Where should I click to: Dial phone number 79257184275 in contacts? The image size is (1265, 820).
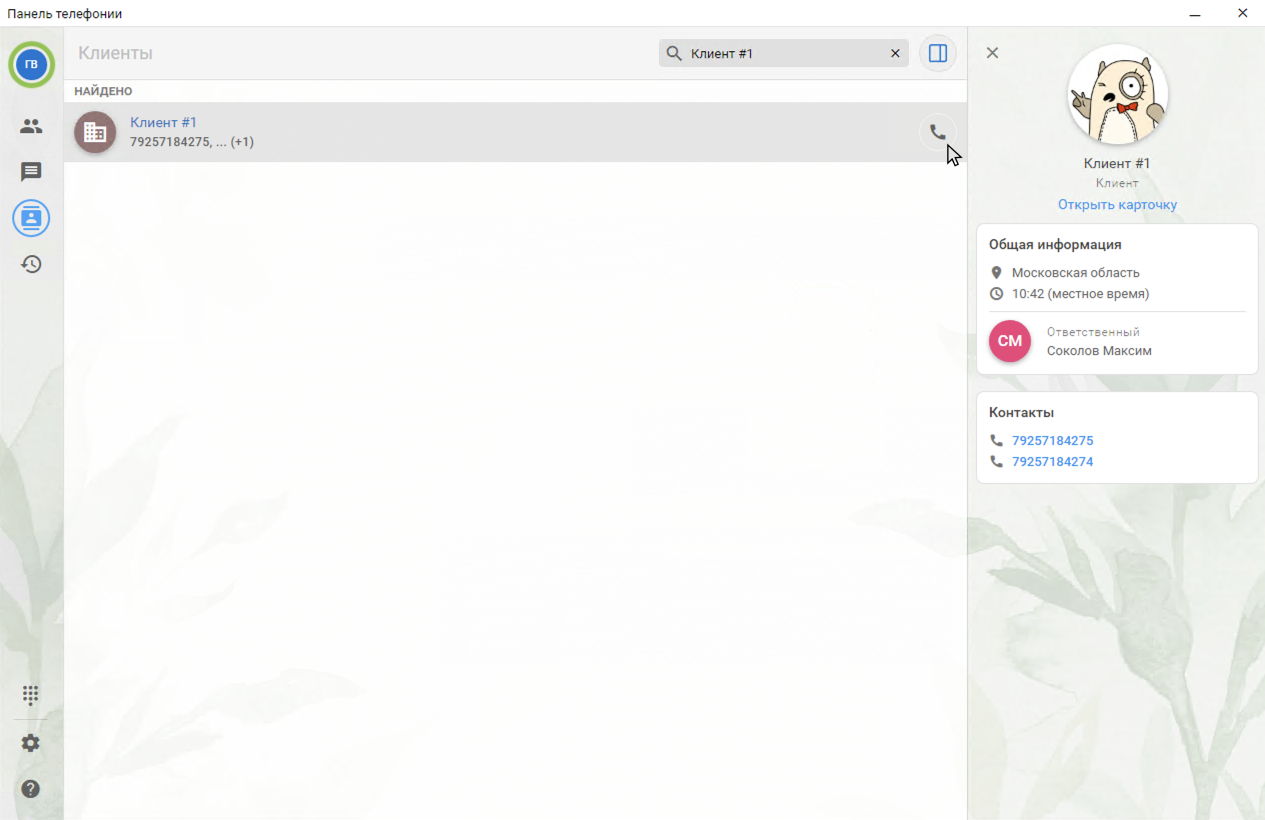pyautogui.click(x=1052, y=441)
